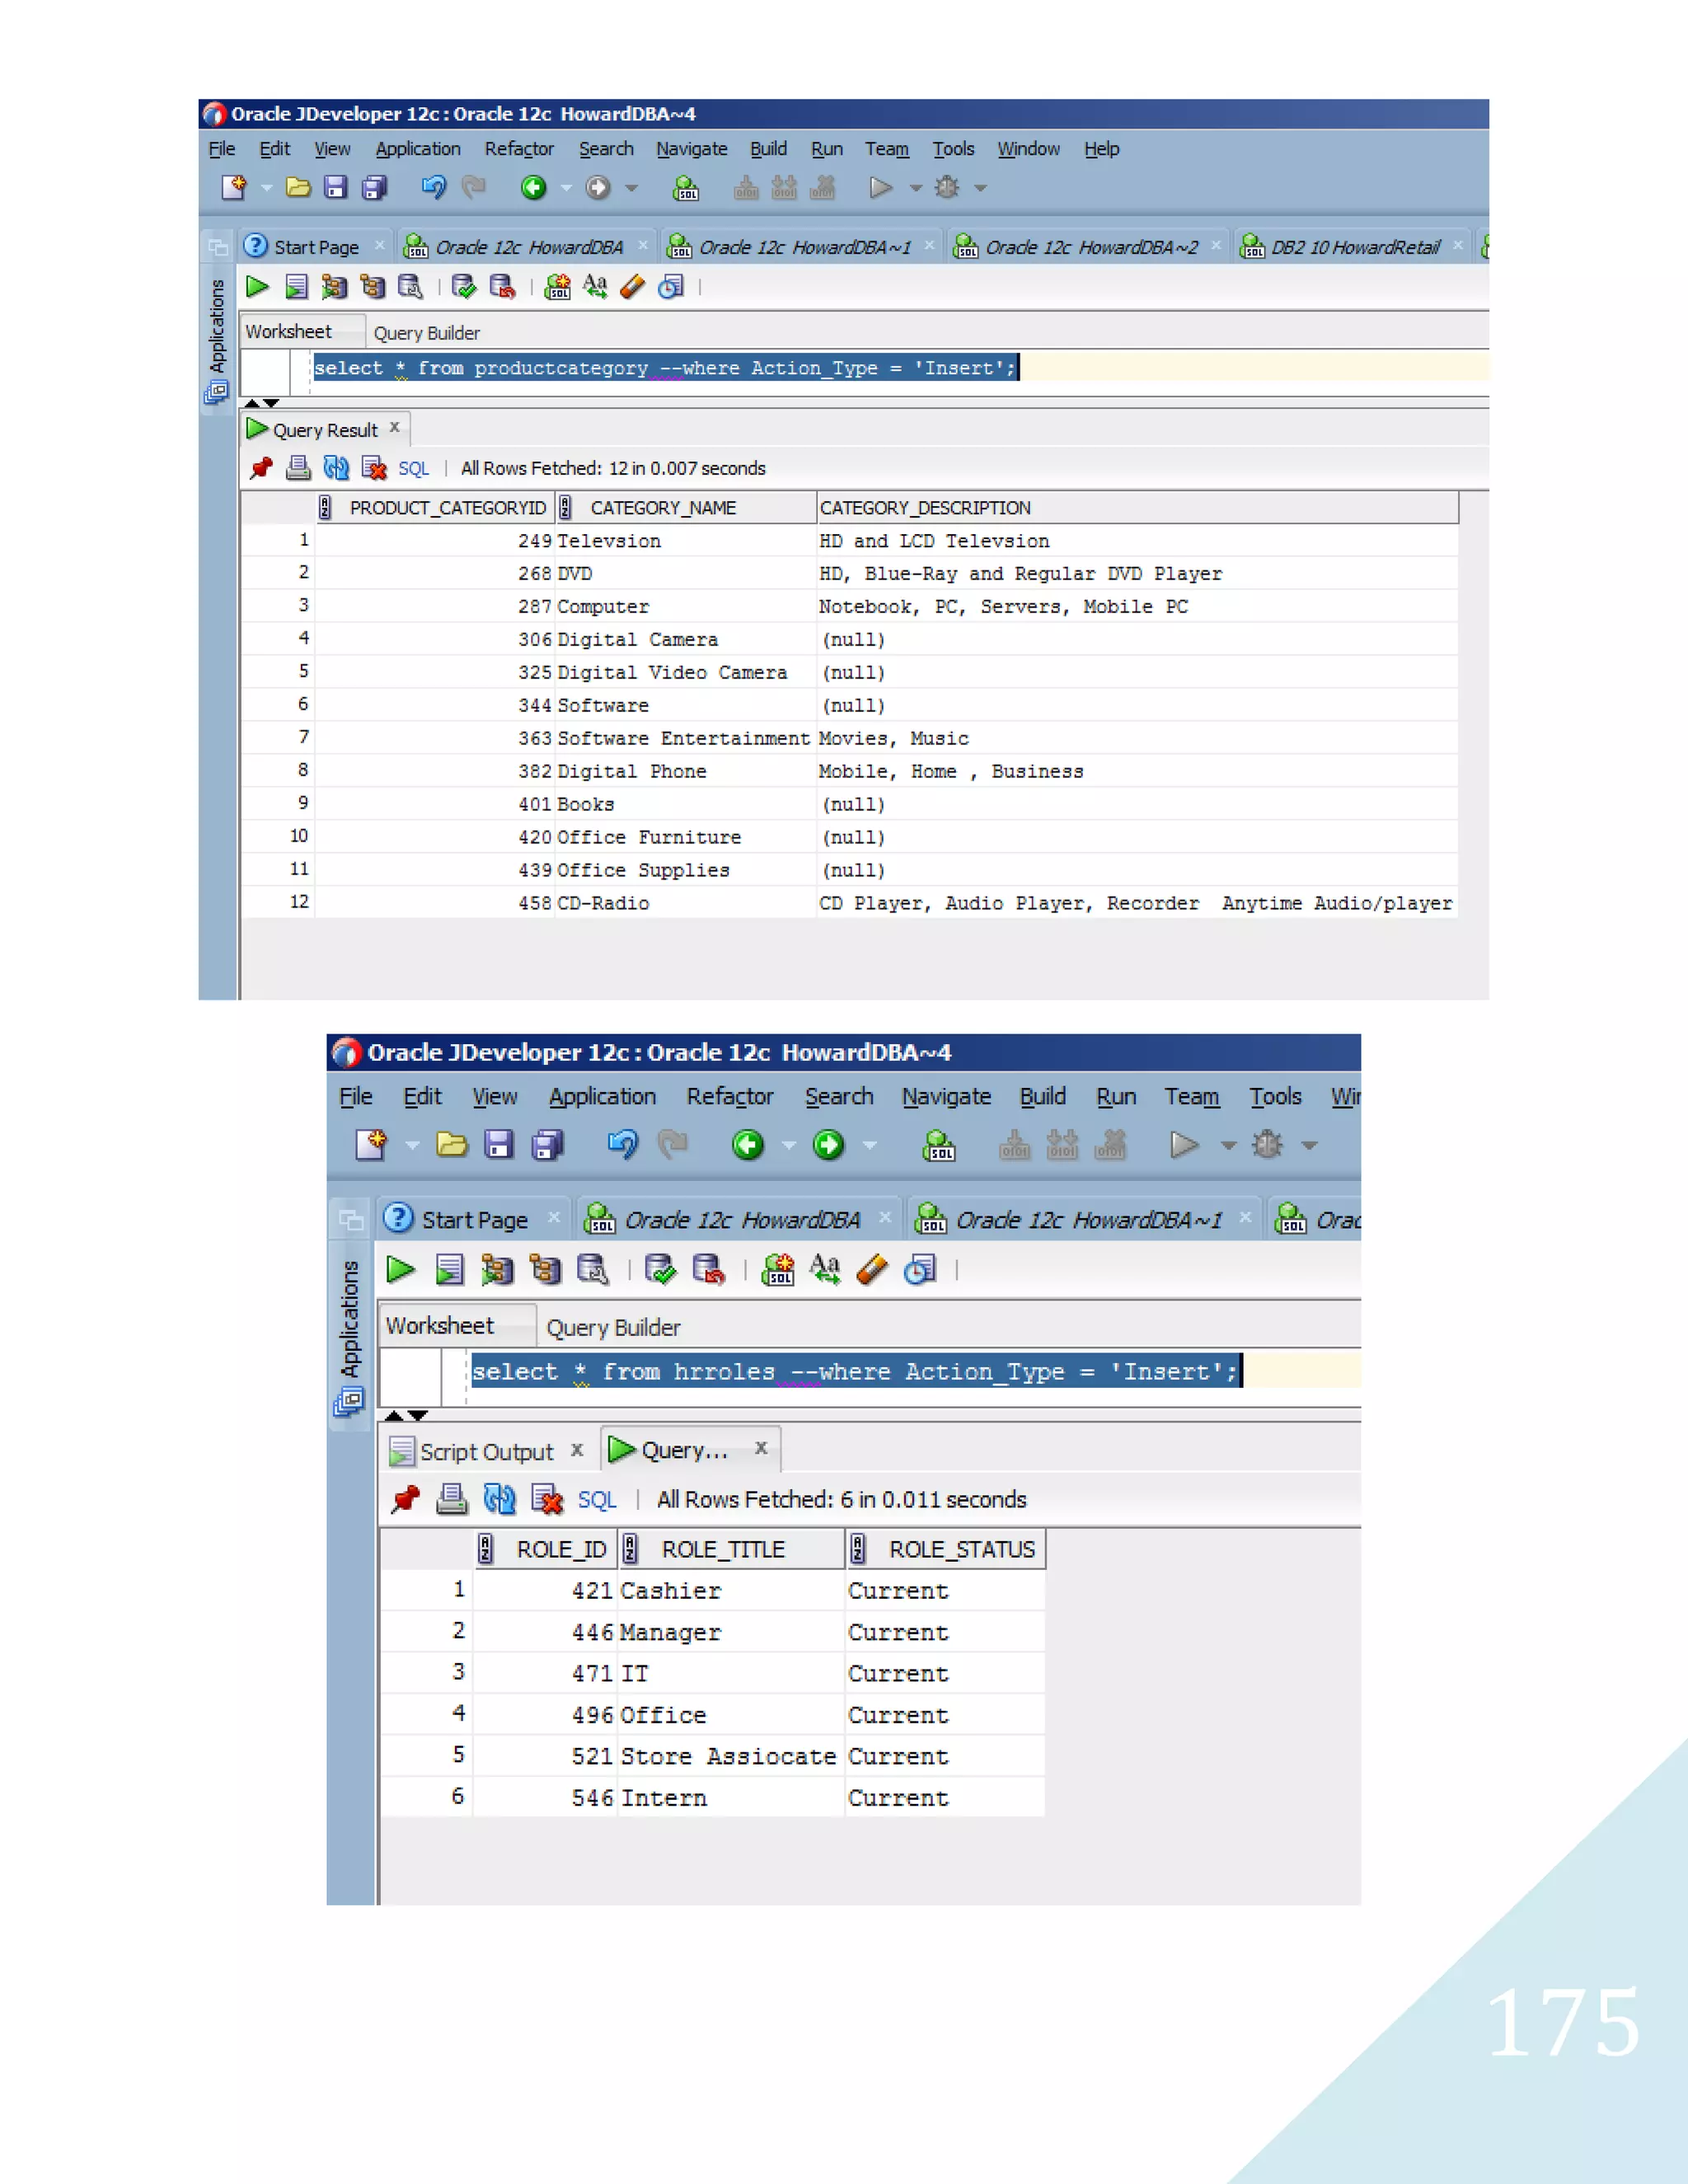Open Run dropdown arrow in upper window toolbar
Screen dimensions: 1688x2184
coord(915,188)
